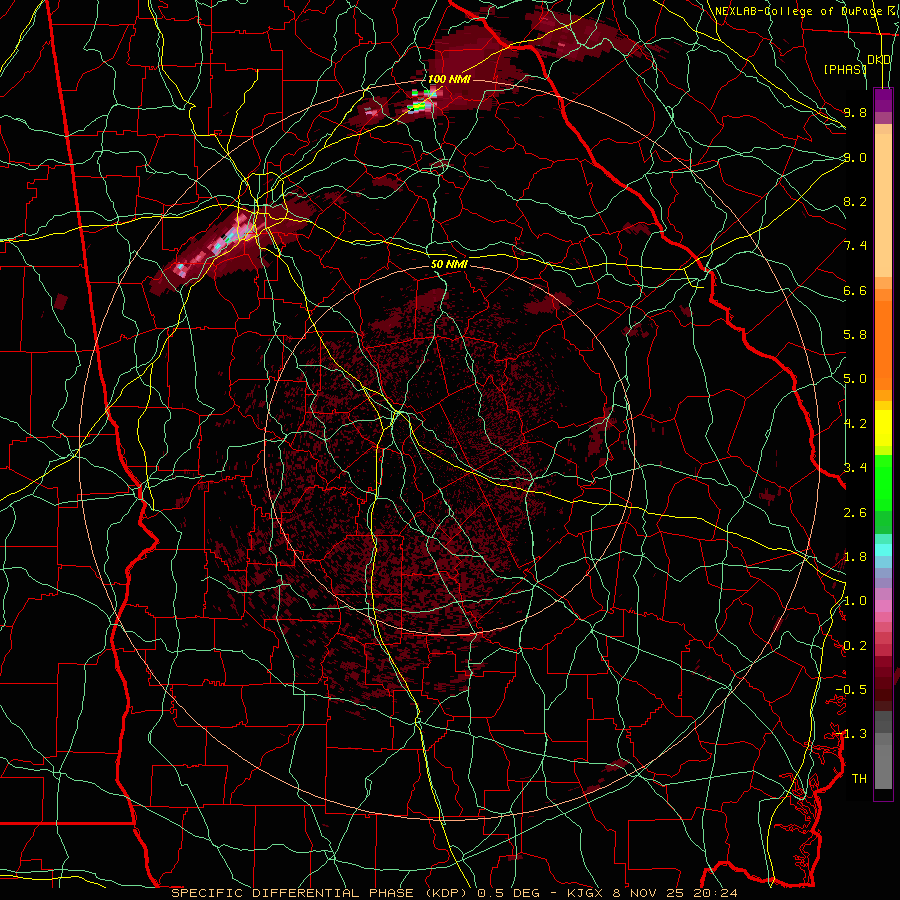Click the orange swatch near 5.8 on the color bar
This screenshot has width=900, height=900.
[883, 339]
